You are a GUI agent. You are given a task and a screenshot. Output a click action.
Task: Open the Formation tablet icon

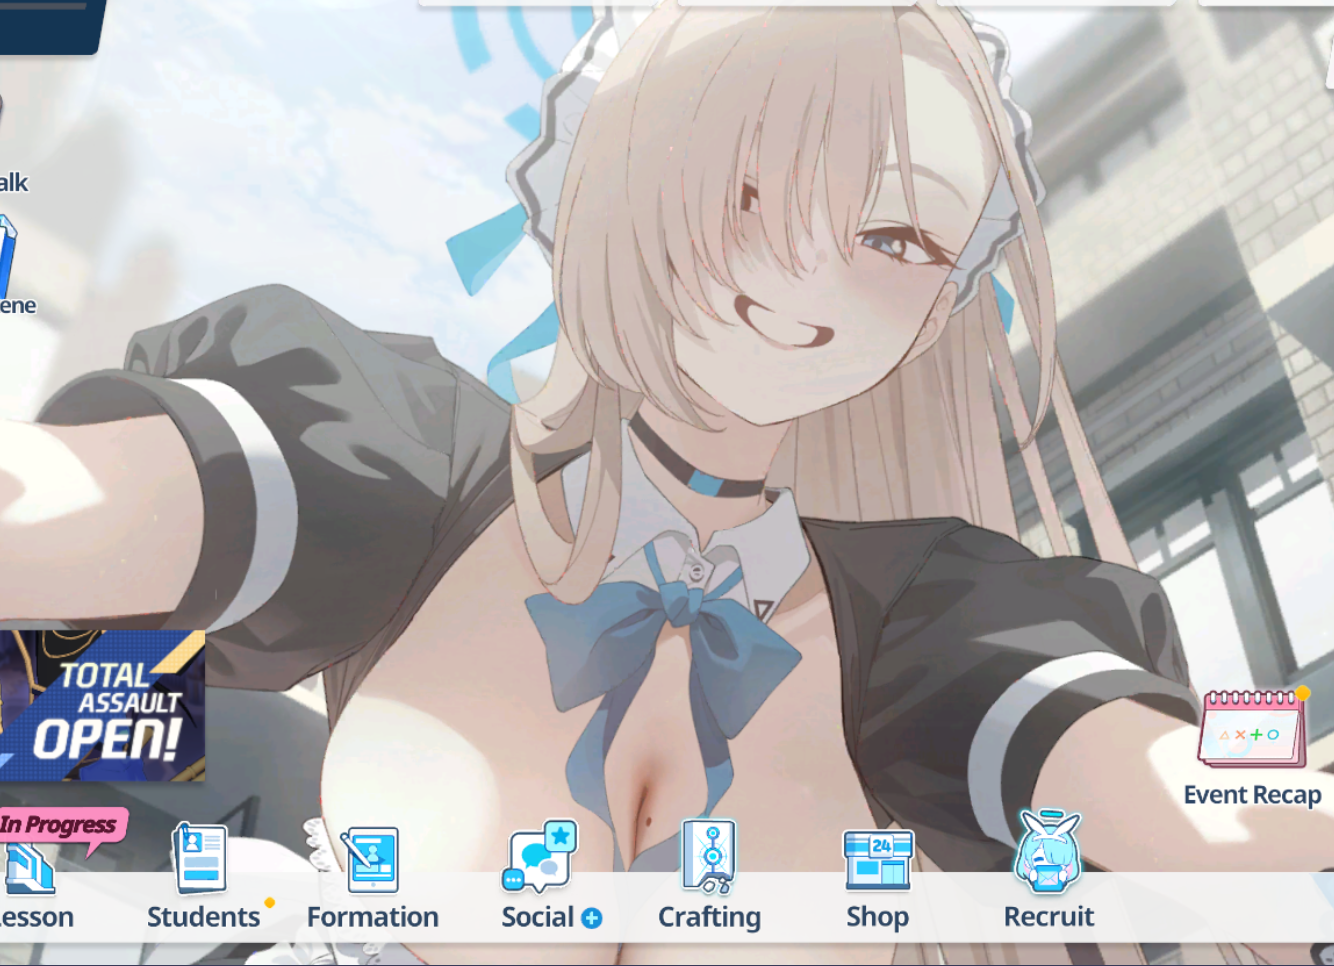point(371,859)
